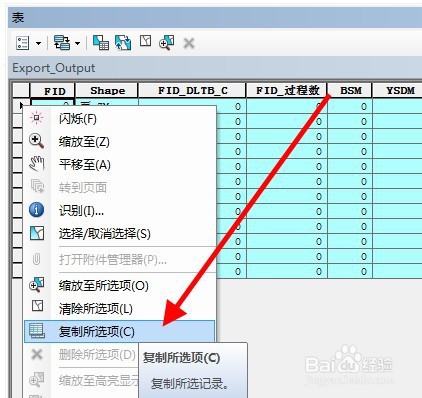Click the last row's BSM cell

click(350, 271)
